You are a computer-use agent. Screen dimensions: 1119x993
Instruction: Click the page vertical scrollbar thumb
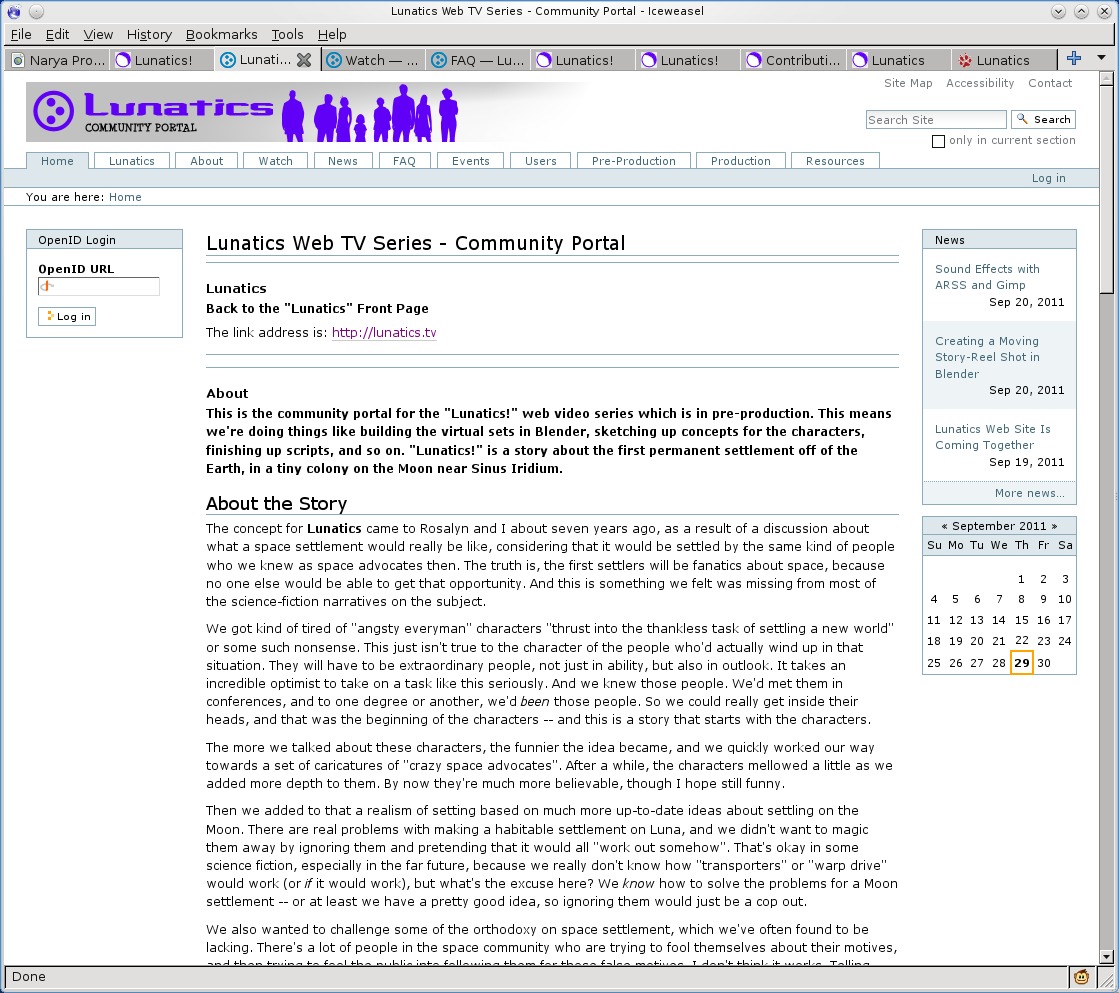point(1106,190)
